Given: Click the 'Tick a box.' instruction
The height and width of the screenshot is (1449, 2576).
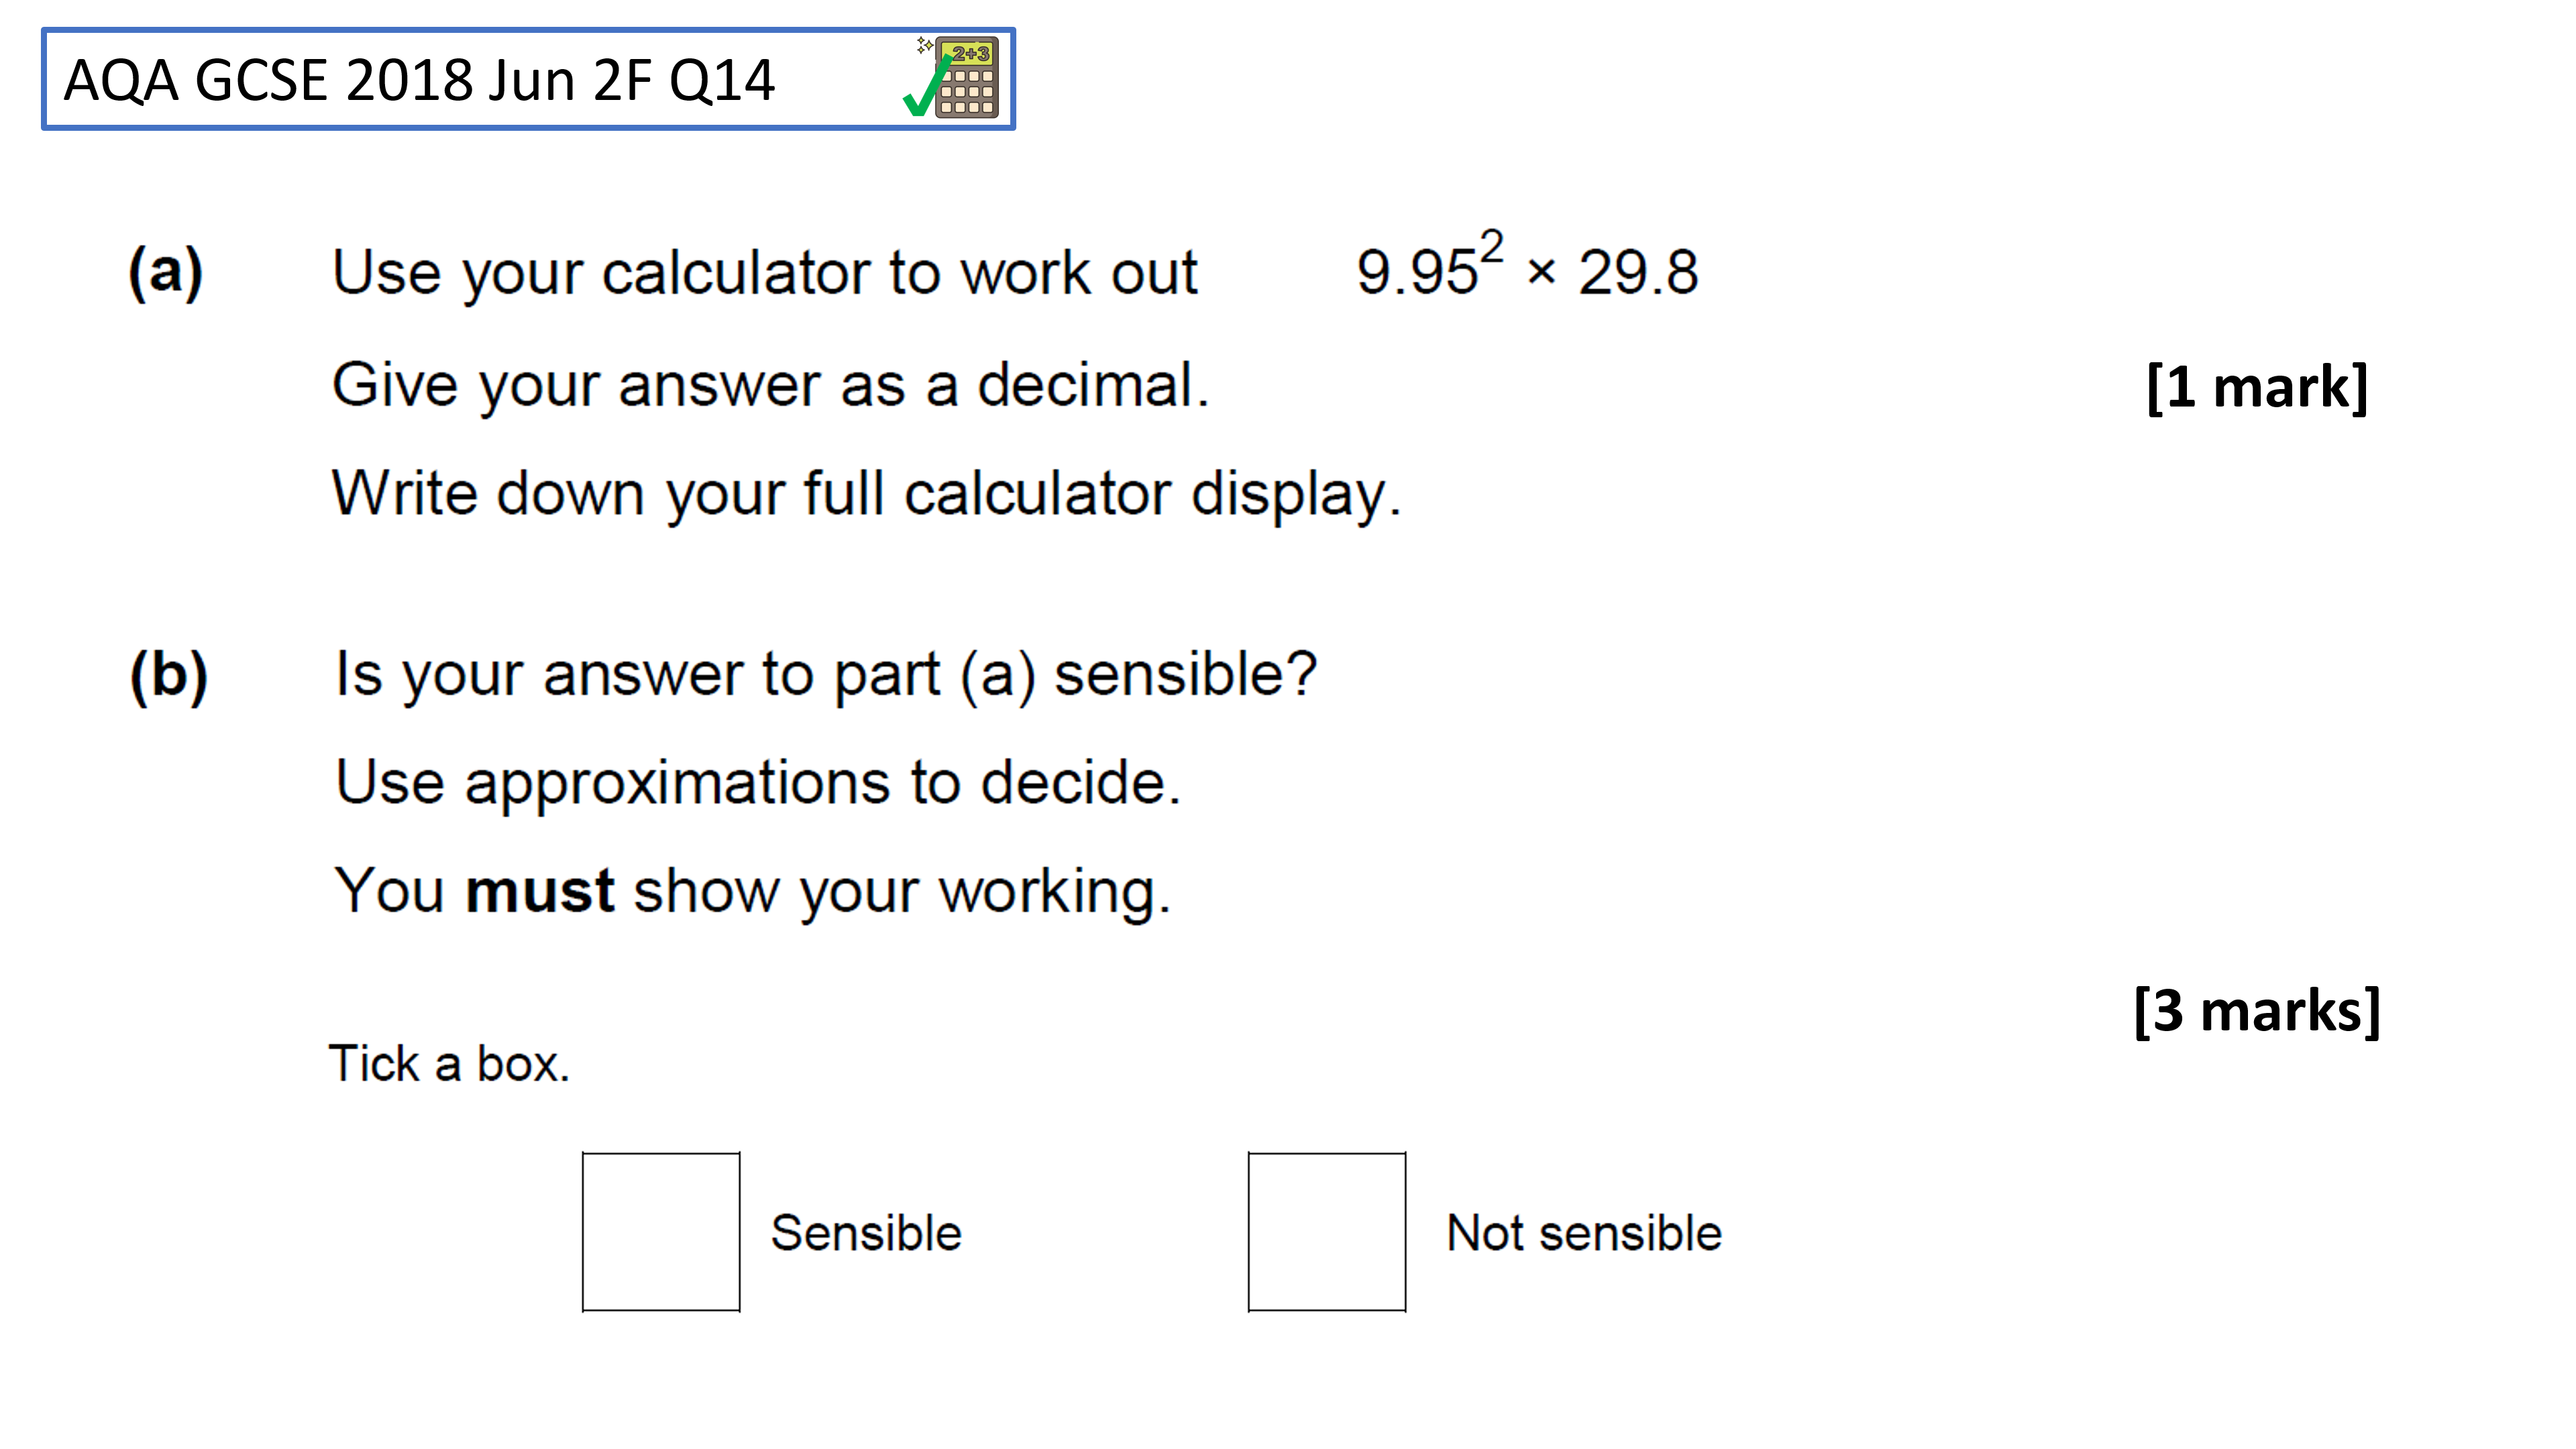Looking at the screenshot, I should click(449, 1063).
